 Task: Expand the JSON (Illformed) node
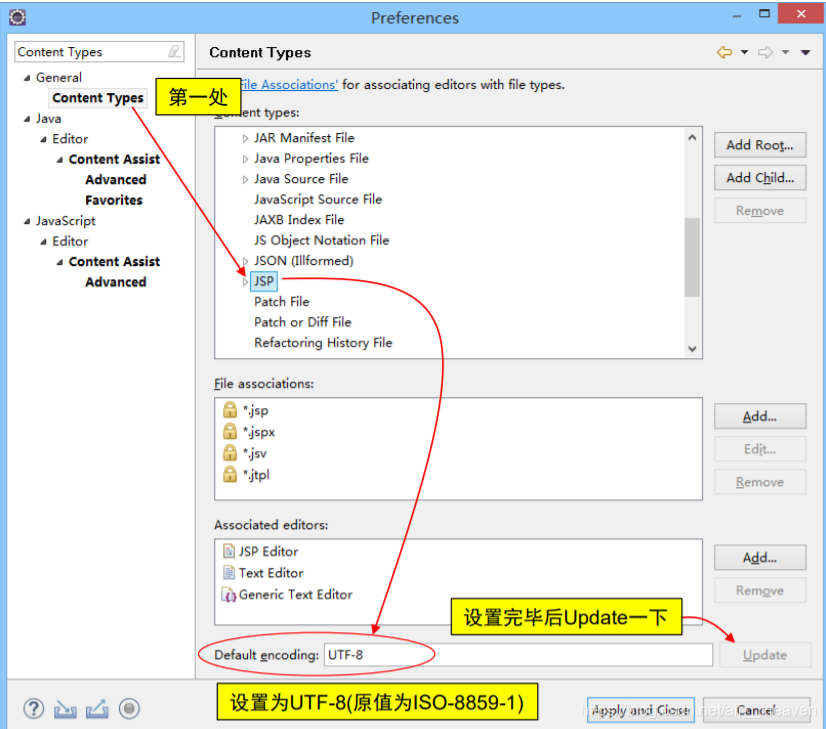tap(245, 261)
